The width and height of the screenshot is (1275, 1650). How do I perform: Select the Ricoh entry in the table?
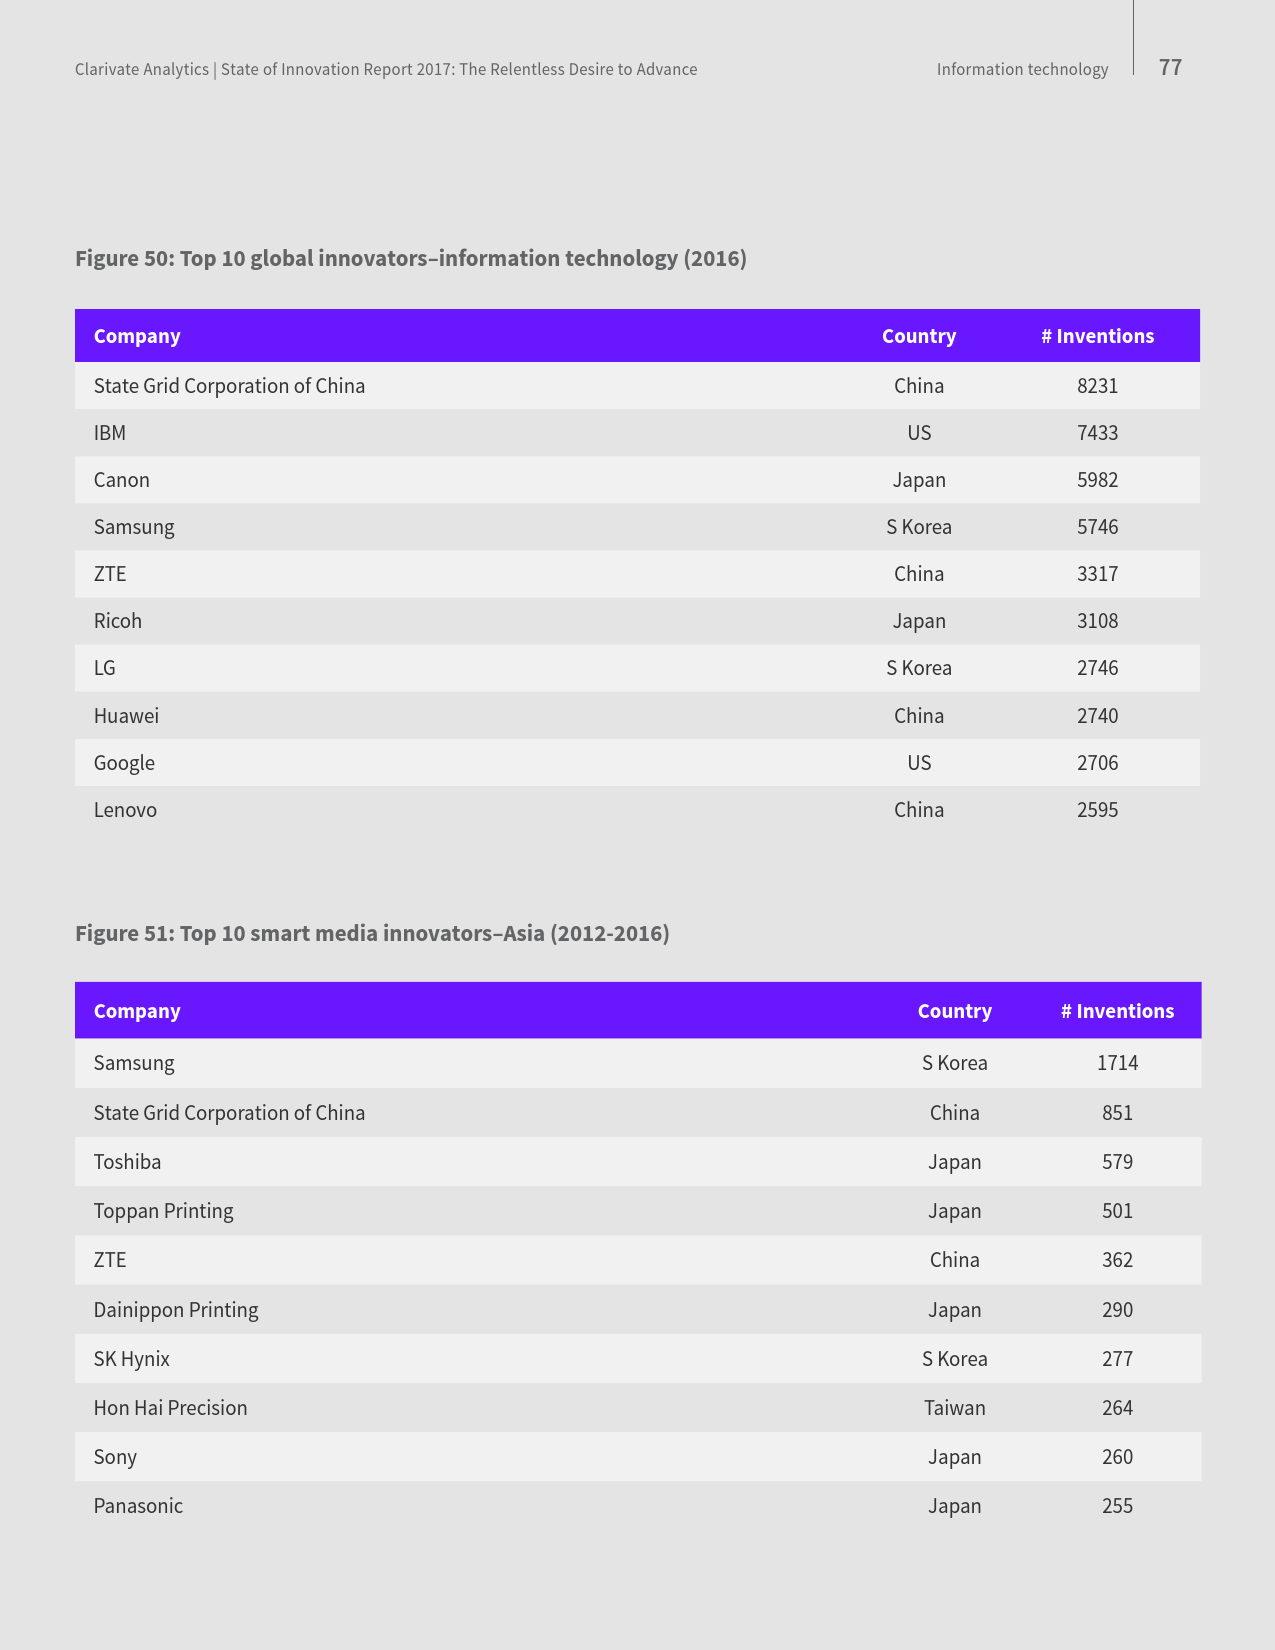coord(118,621)
